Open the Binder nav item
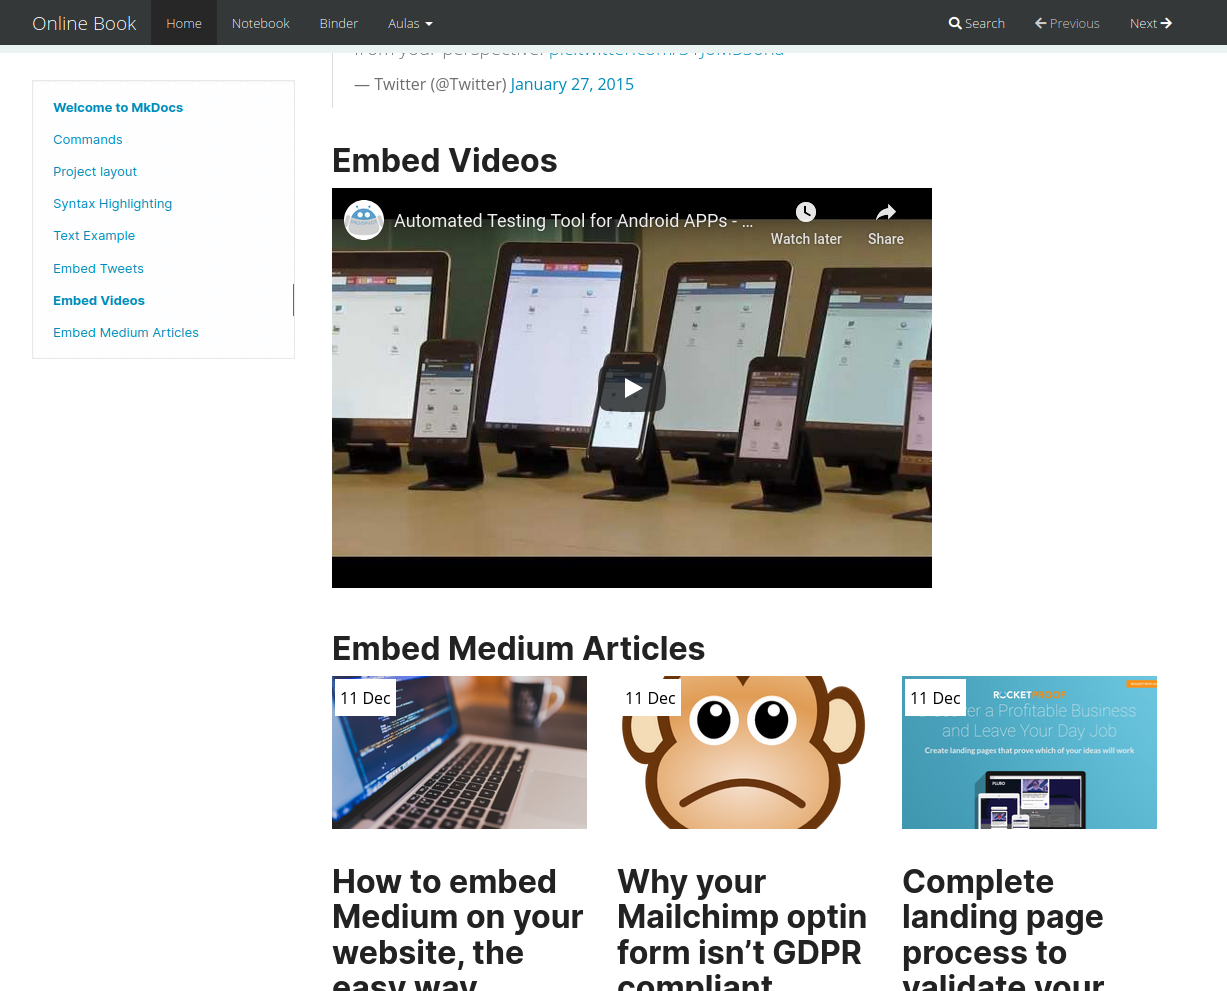Screen dimensions: 1227x991 pos(339,23)
